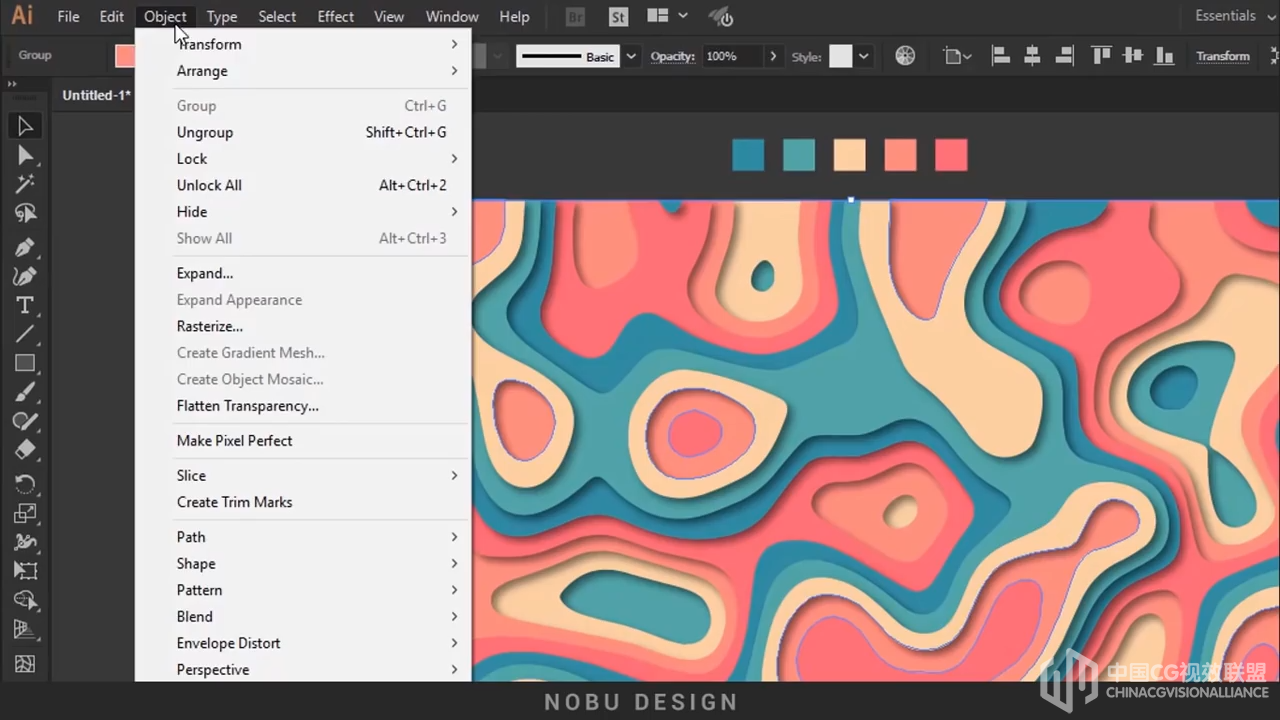1280x720 pixels.
Task: Choose the Lasso tool
Action: (x=25, y=213)
